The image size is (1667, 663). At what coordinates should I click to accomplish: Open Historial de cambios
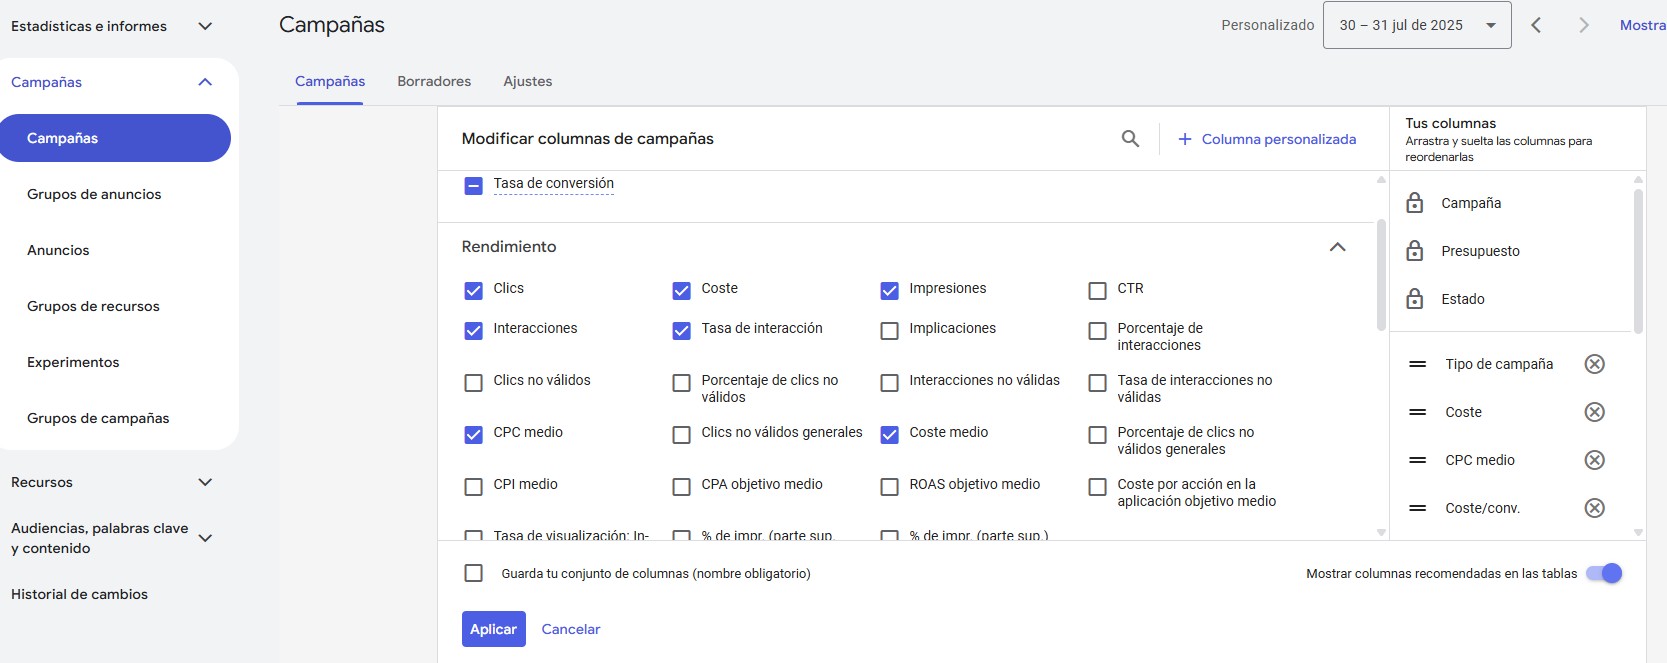coord(79,594)
